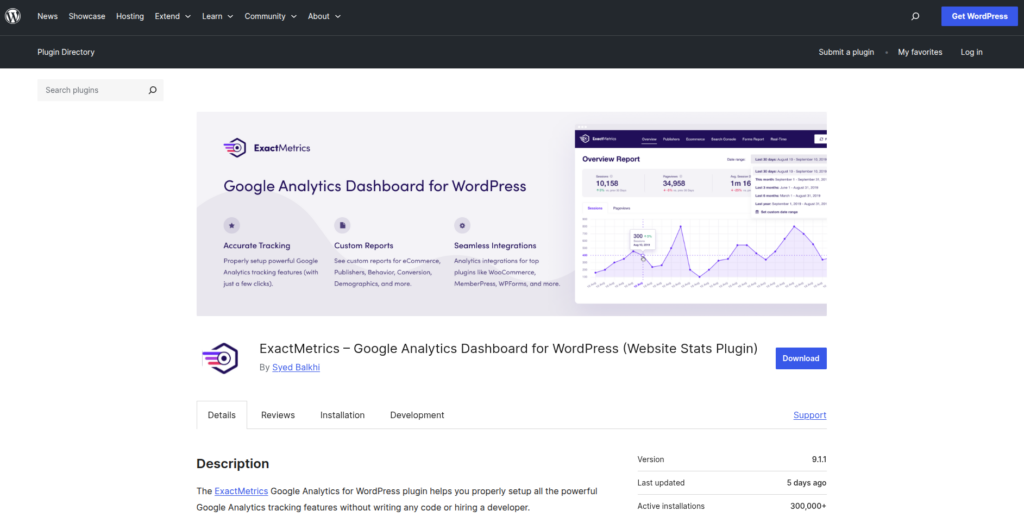Open My favorites link
Screen dimensions: 1024x517
920,52
